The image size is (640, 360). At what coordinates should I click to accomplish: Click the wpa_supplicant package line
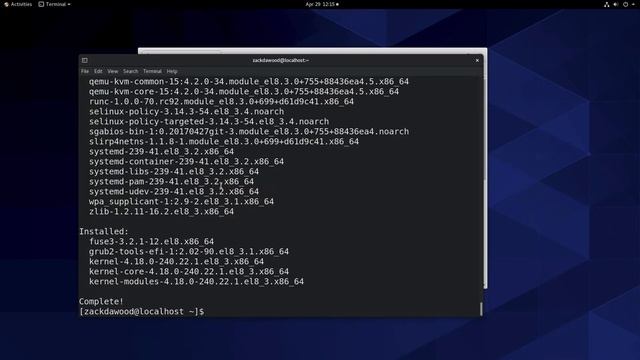click(181, 201)
